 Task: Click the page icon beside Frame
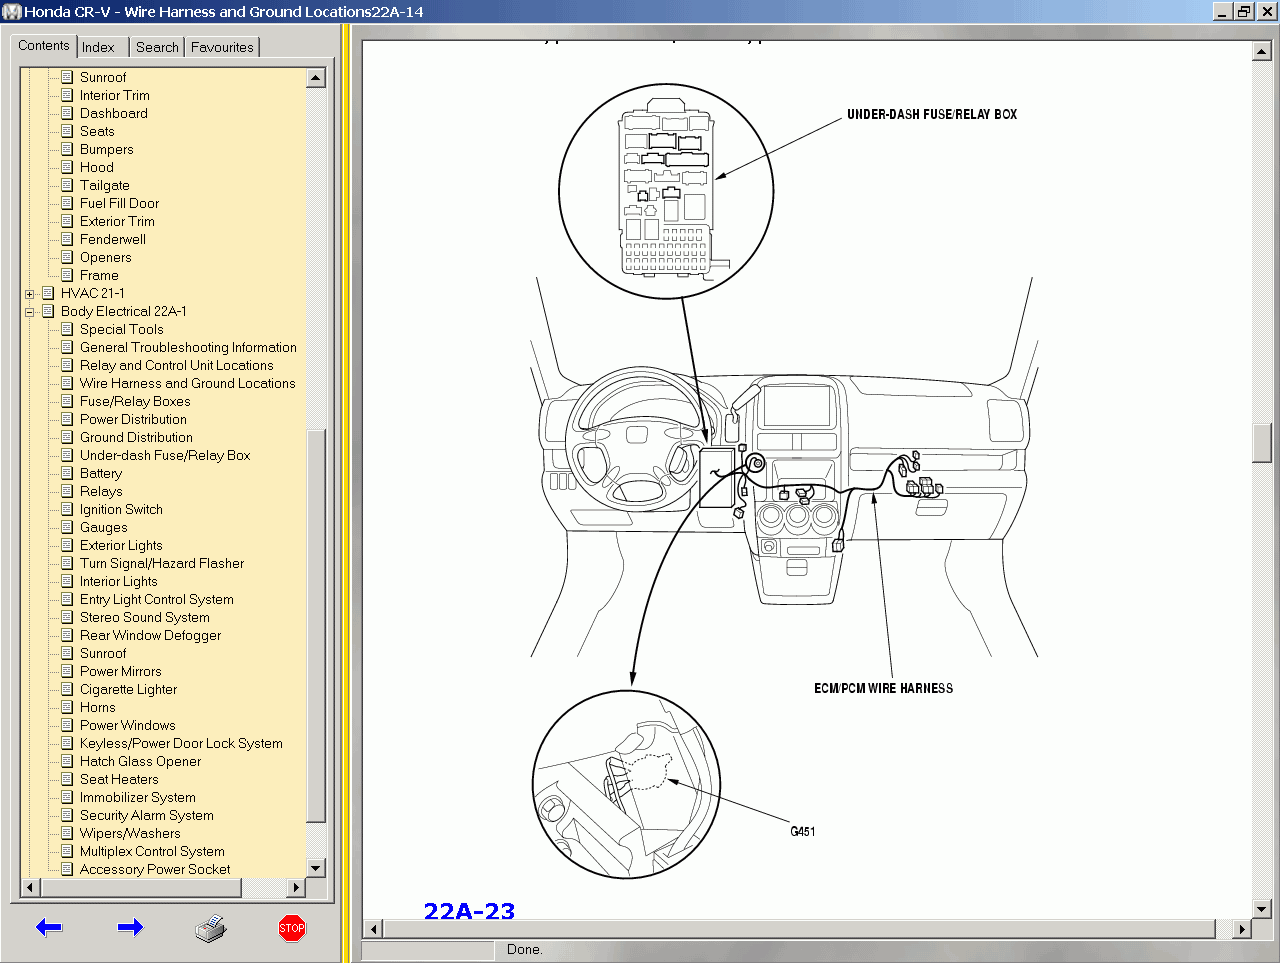click(x=67, y=275)
